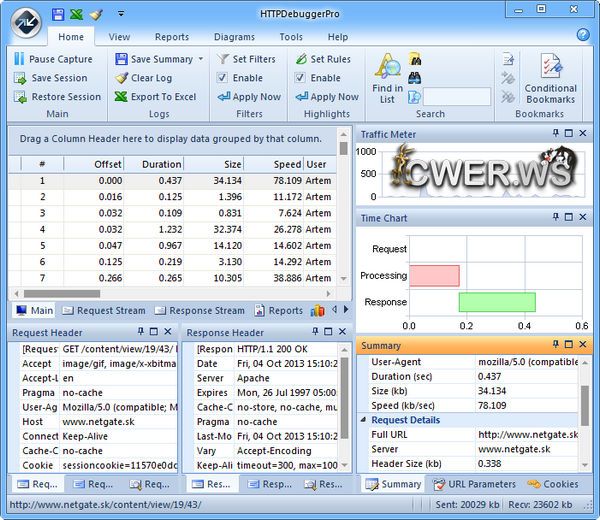This screenshot has height=520, width=600.
Task: Maximize the Response Header panel
Action: [x=328, y=331]
